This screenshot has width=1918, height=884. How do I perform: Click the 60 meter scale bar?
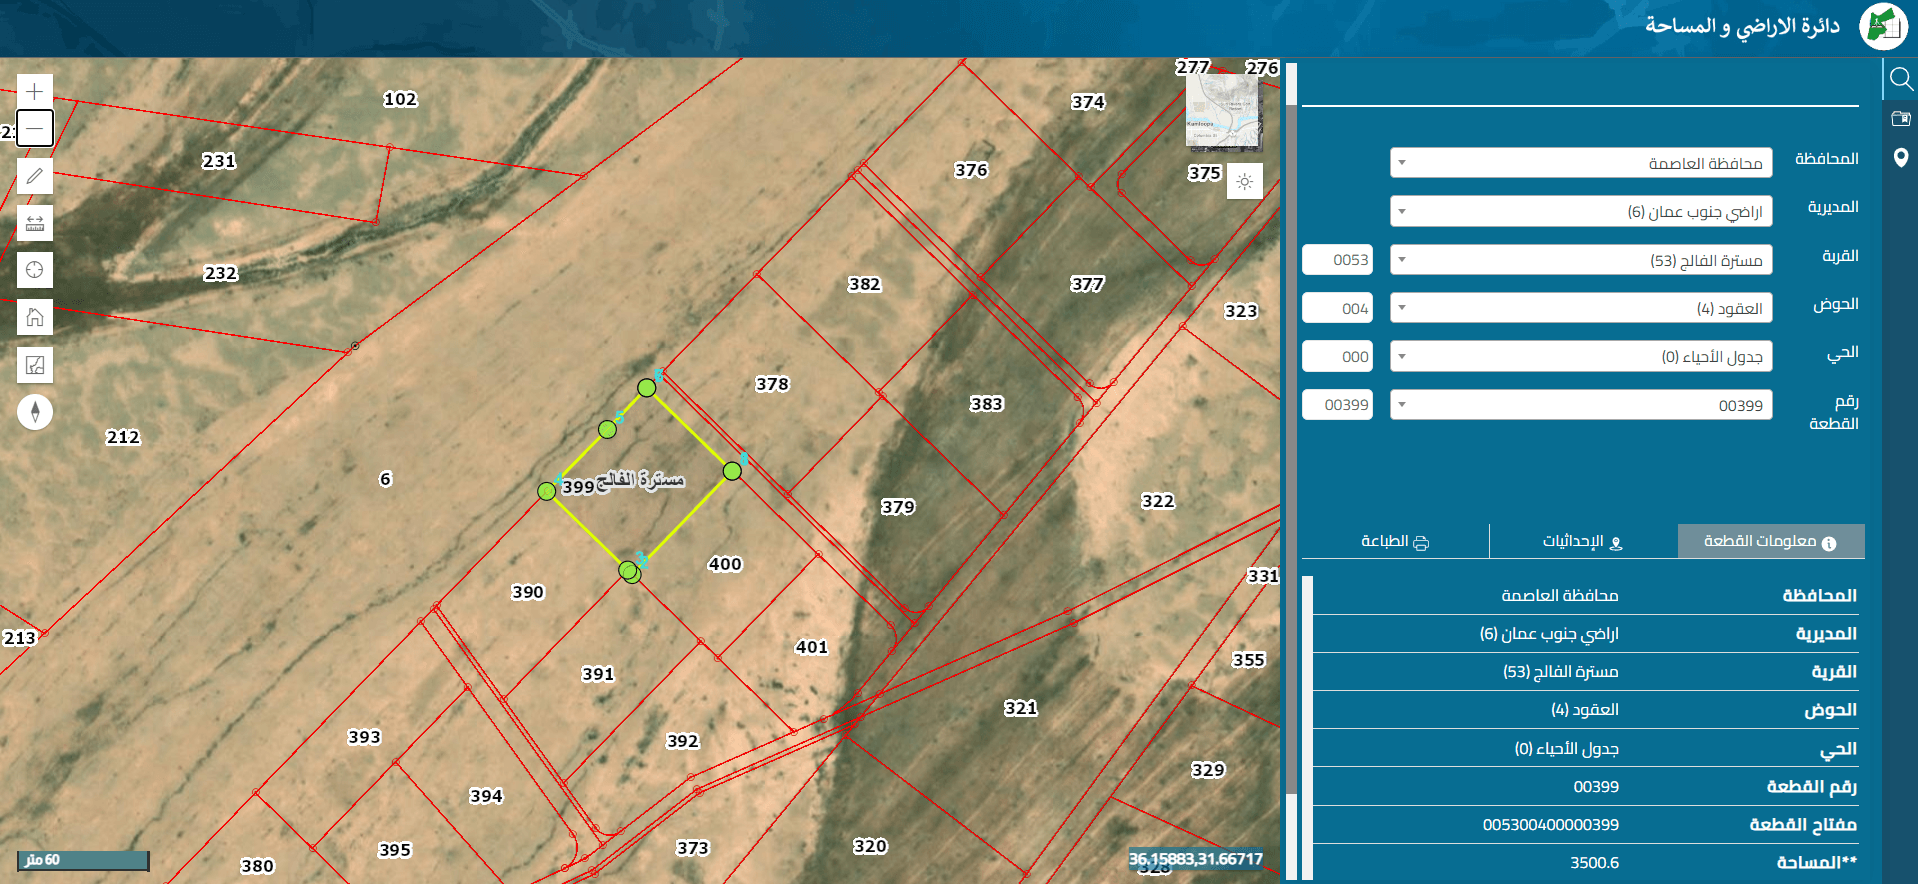(84, 861)
